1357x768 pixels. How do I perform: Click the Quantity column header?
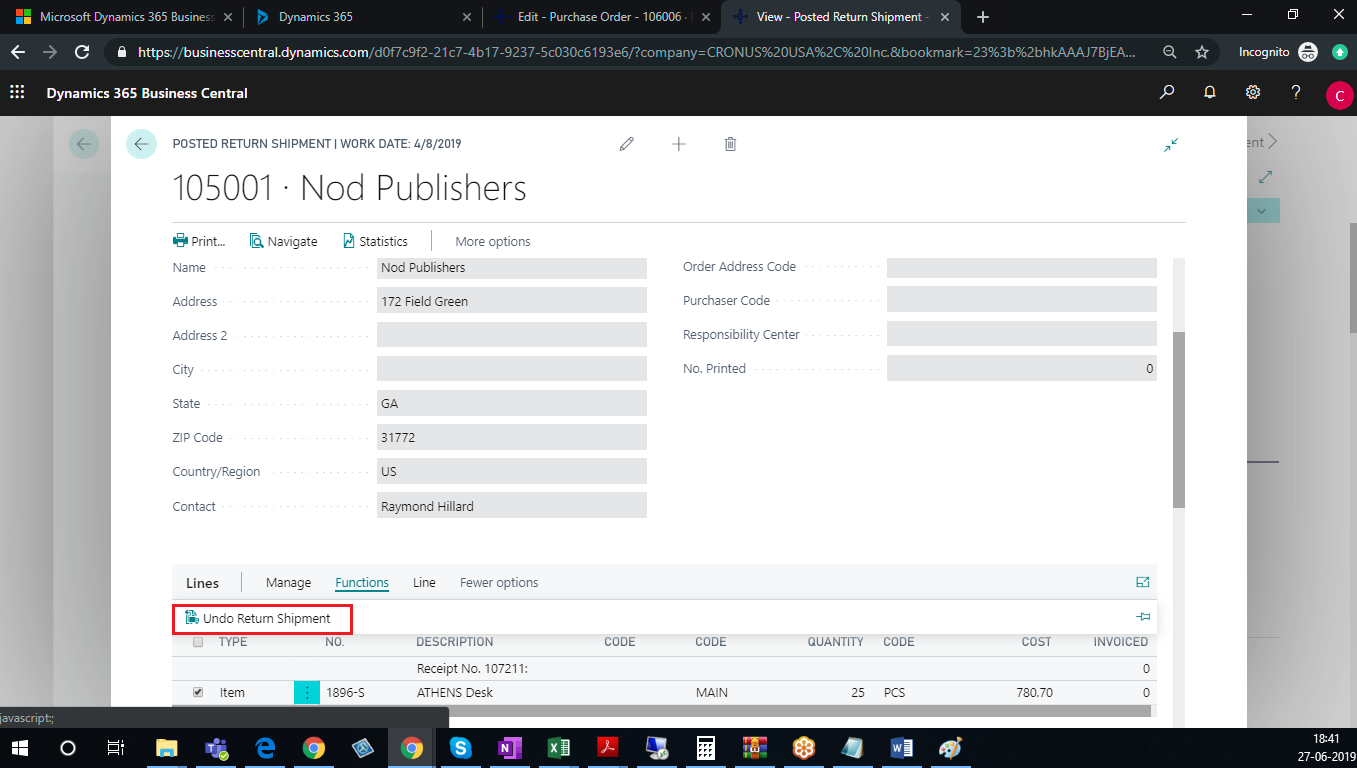click(x=835, y=642)
